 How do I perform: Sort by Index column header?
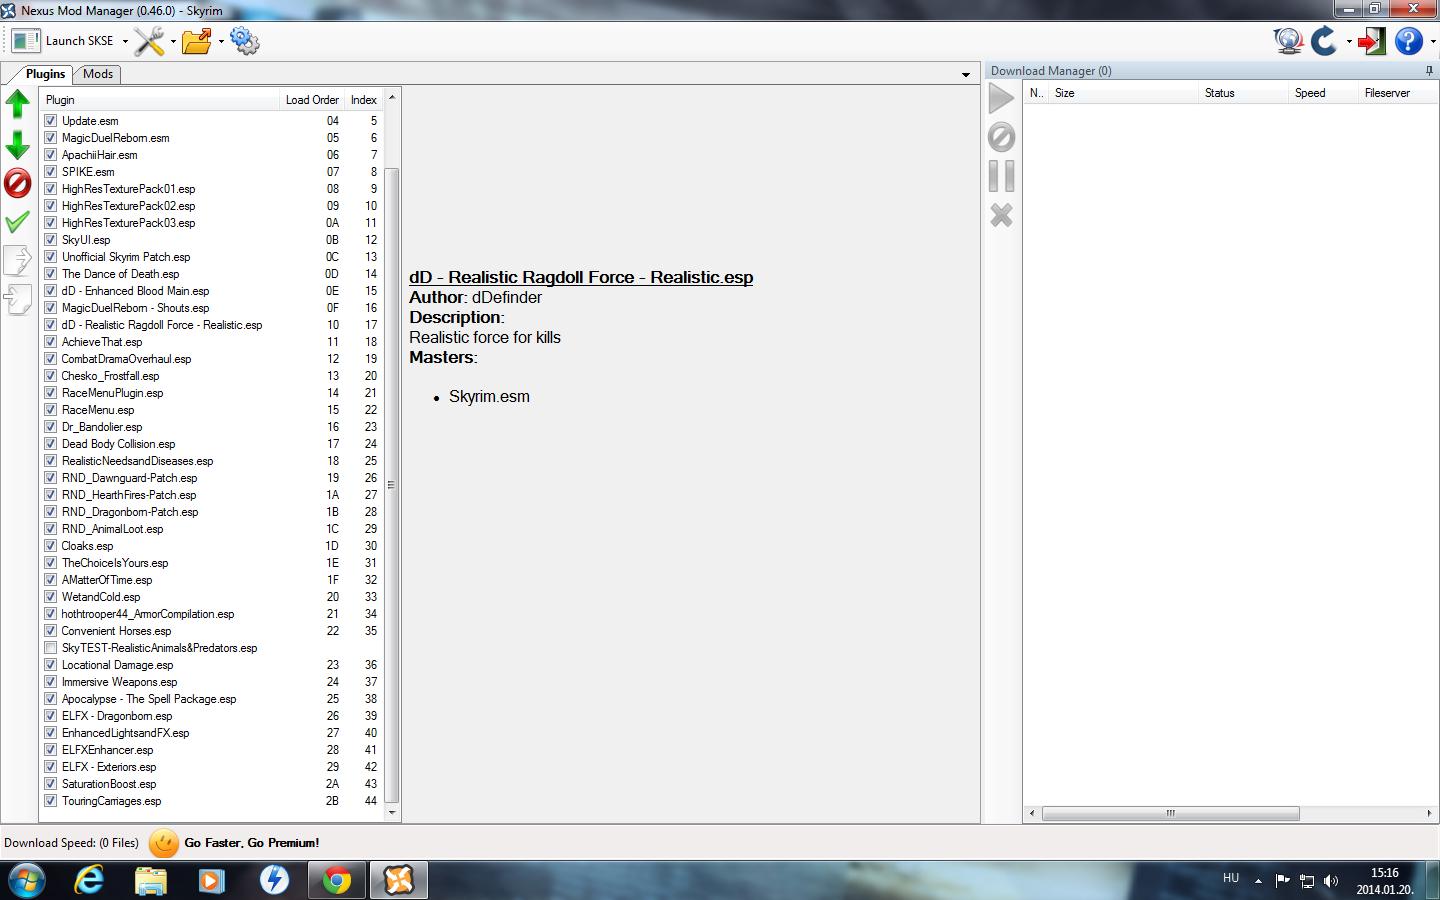click(364, 100)
